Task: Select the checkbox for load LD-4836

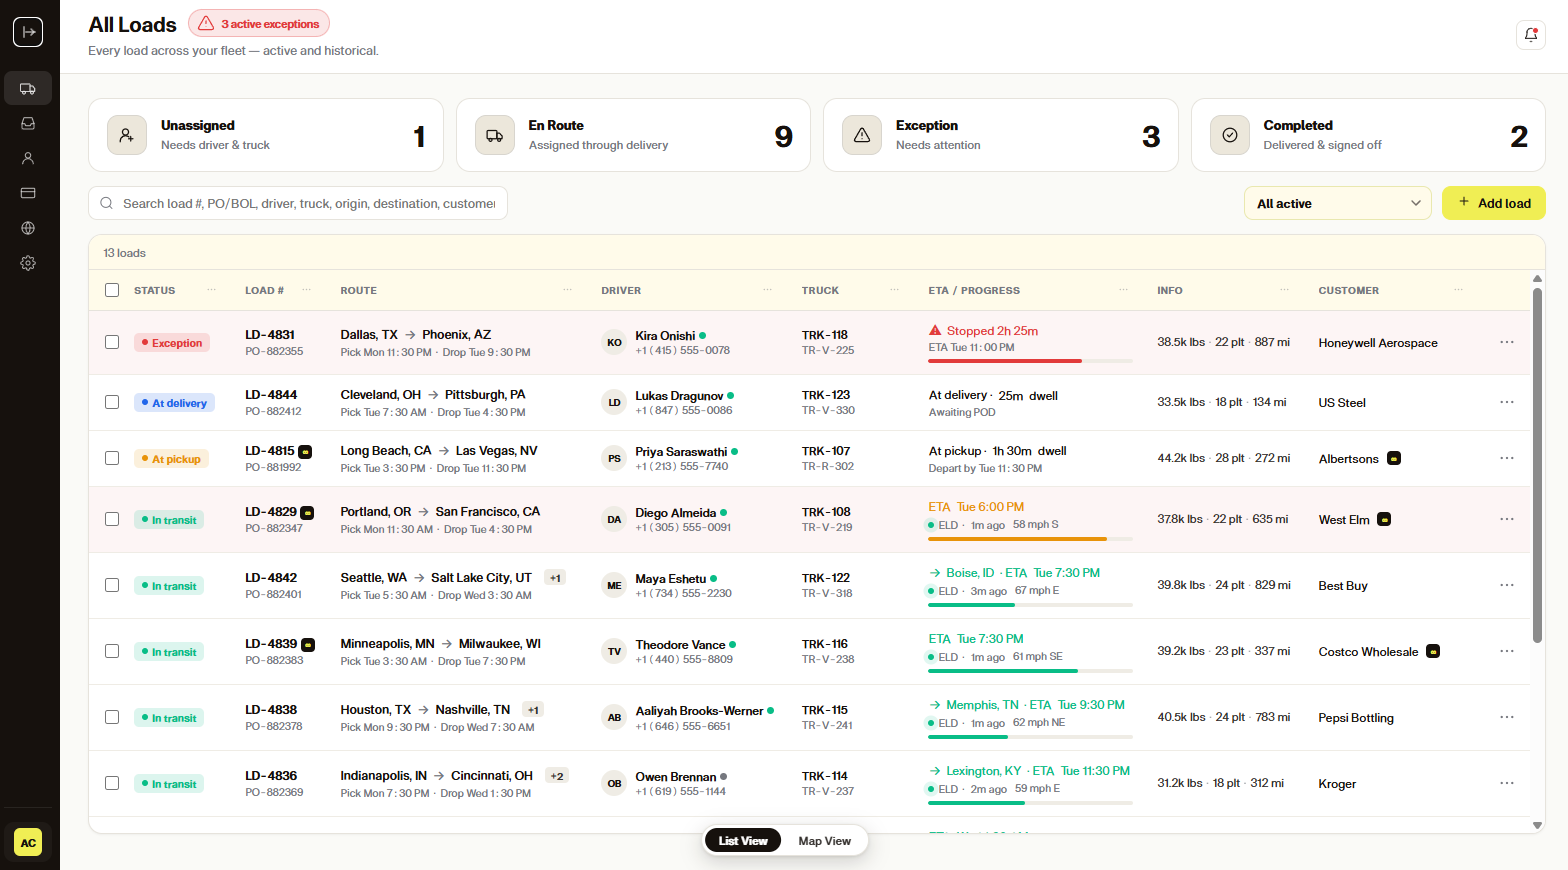Action: coord(112,783)
